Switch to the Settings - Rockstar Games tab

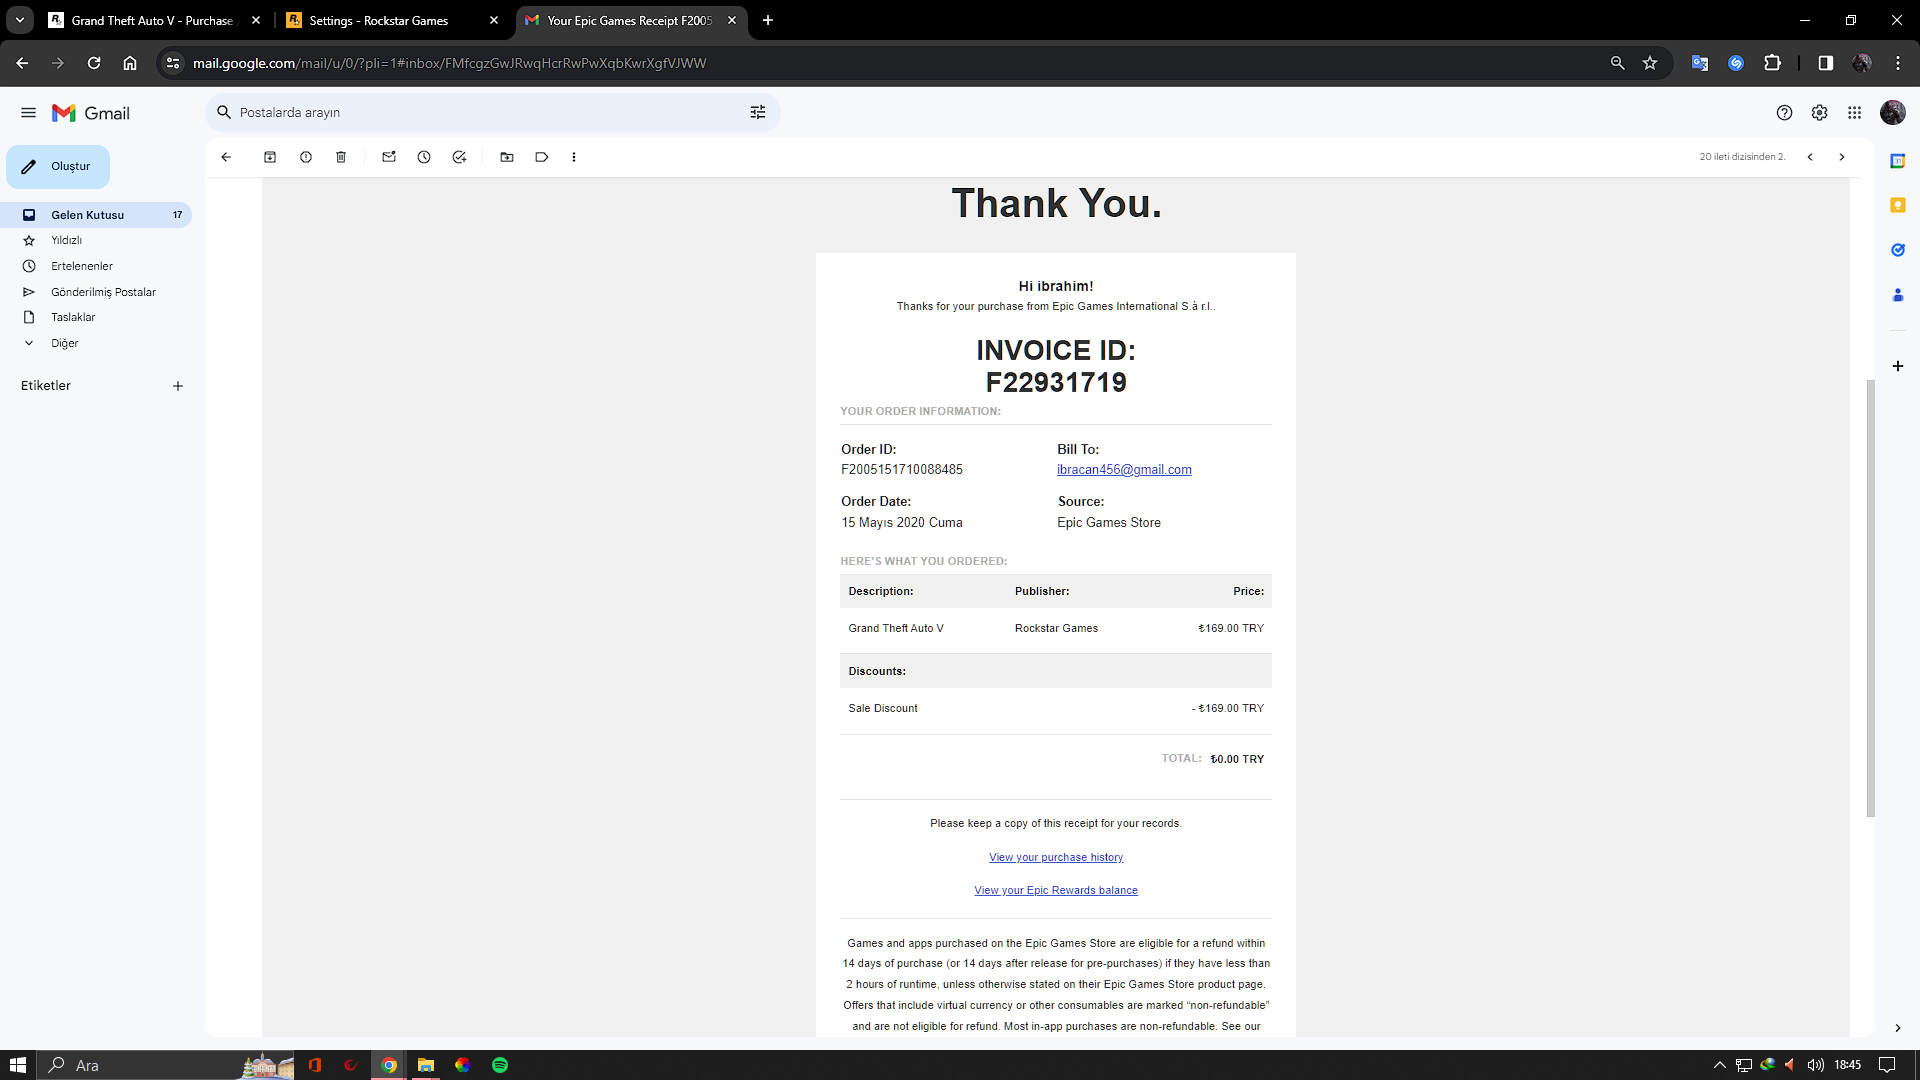[x=379, y=20]
